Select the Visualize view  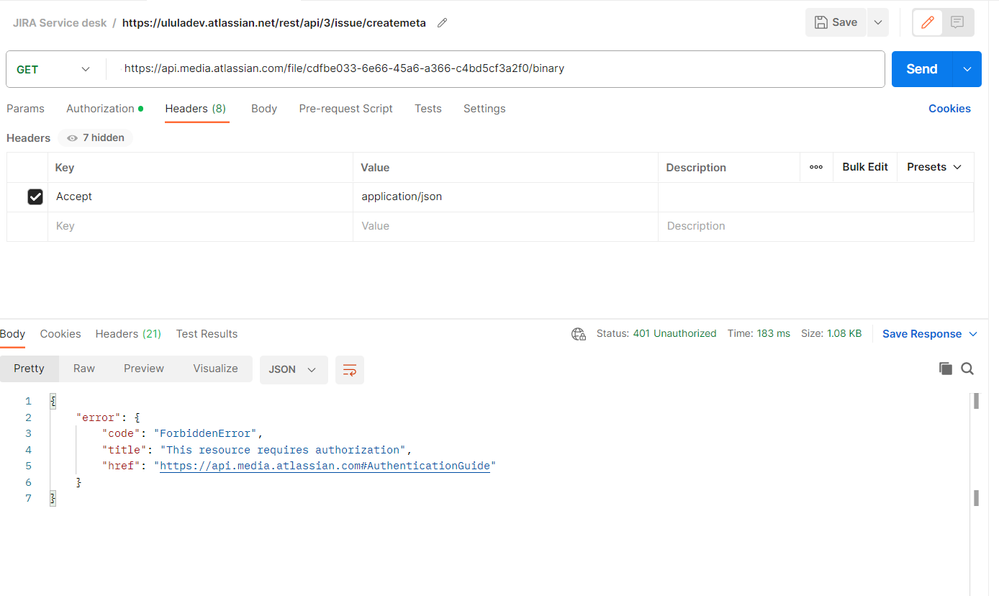pos(215,368)
